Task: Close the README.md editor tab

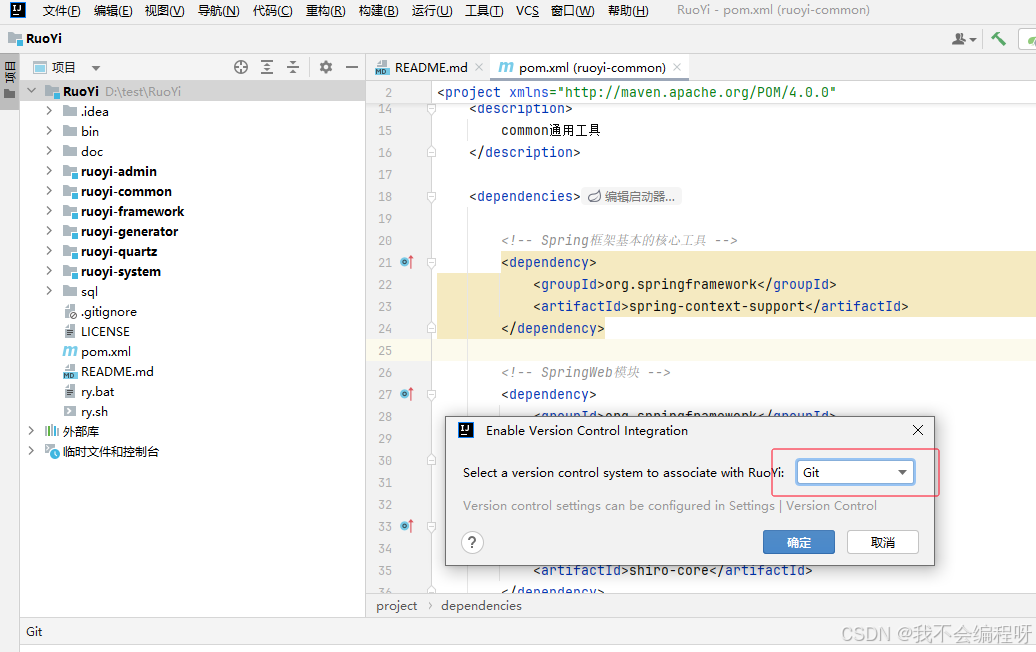Action: pyautogui.click(x=479, y=67)
